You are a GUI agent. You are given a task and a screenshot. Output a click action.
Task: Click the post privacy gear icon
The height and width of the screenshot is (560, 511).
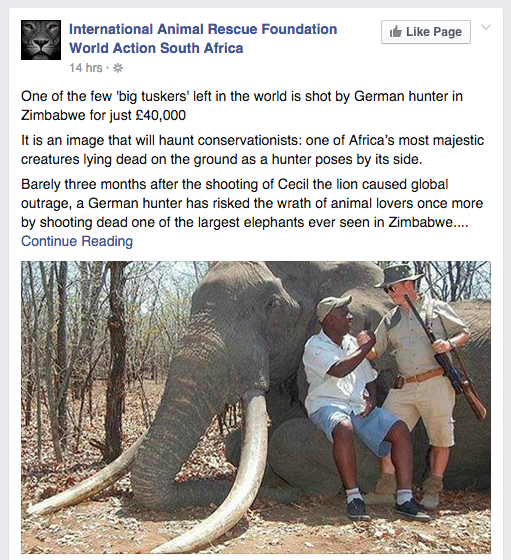[x=118, y=68]
